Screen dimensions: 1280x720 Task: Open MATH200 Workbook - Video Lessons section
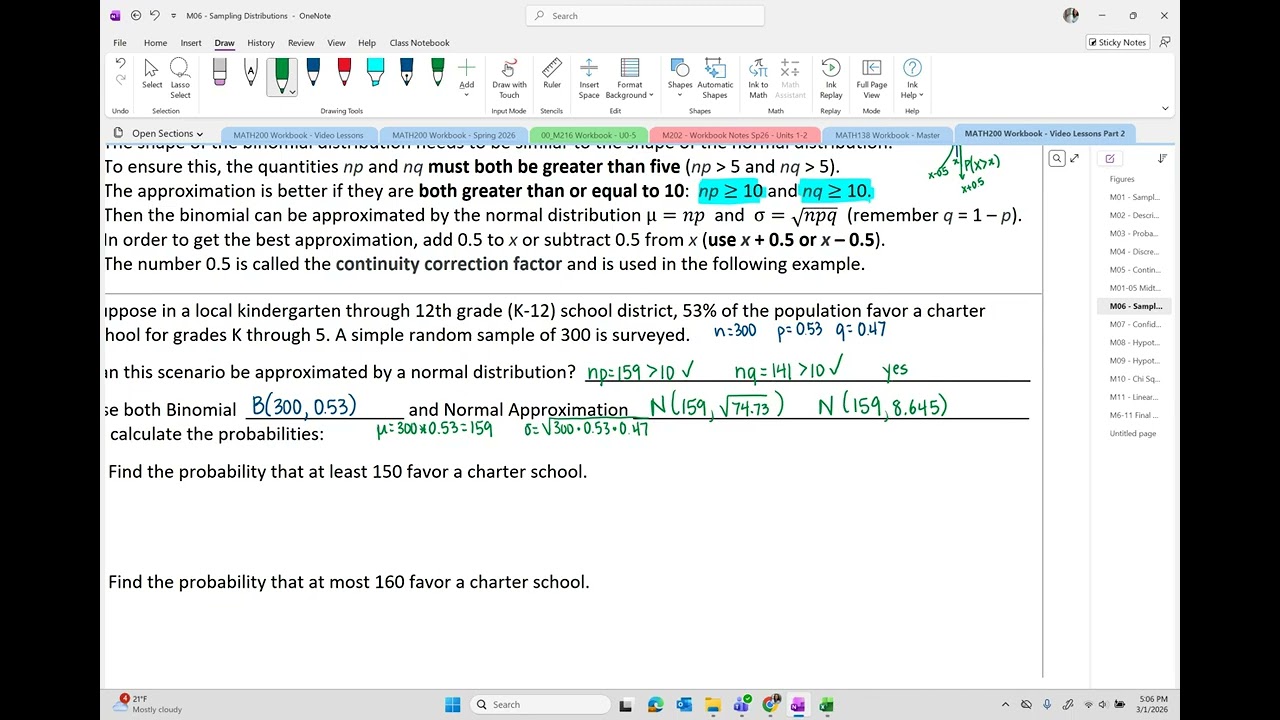coord(298,135)
